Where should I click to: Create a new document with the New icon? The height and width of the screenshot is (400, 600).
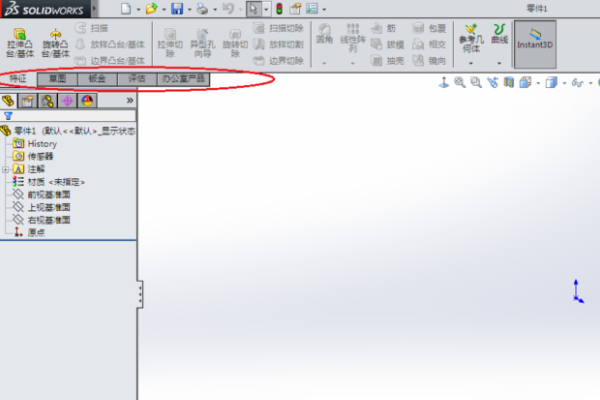[x=126, y=8]
